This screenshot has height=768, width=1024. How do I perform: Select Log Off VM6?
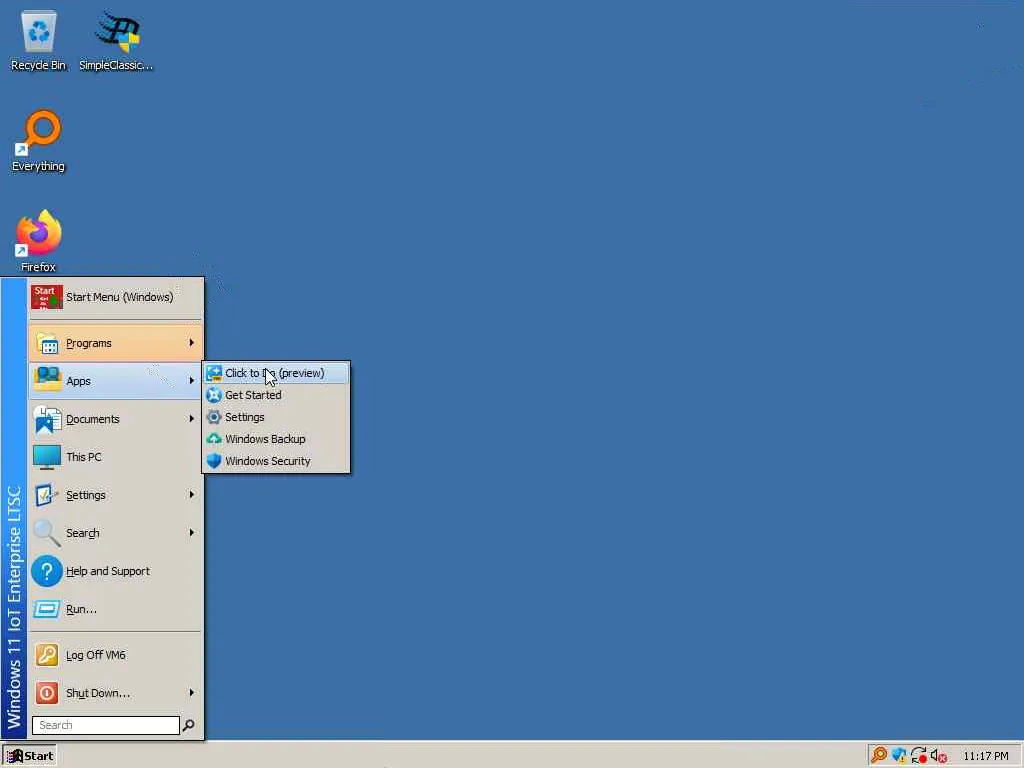[x=116, y=655]
